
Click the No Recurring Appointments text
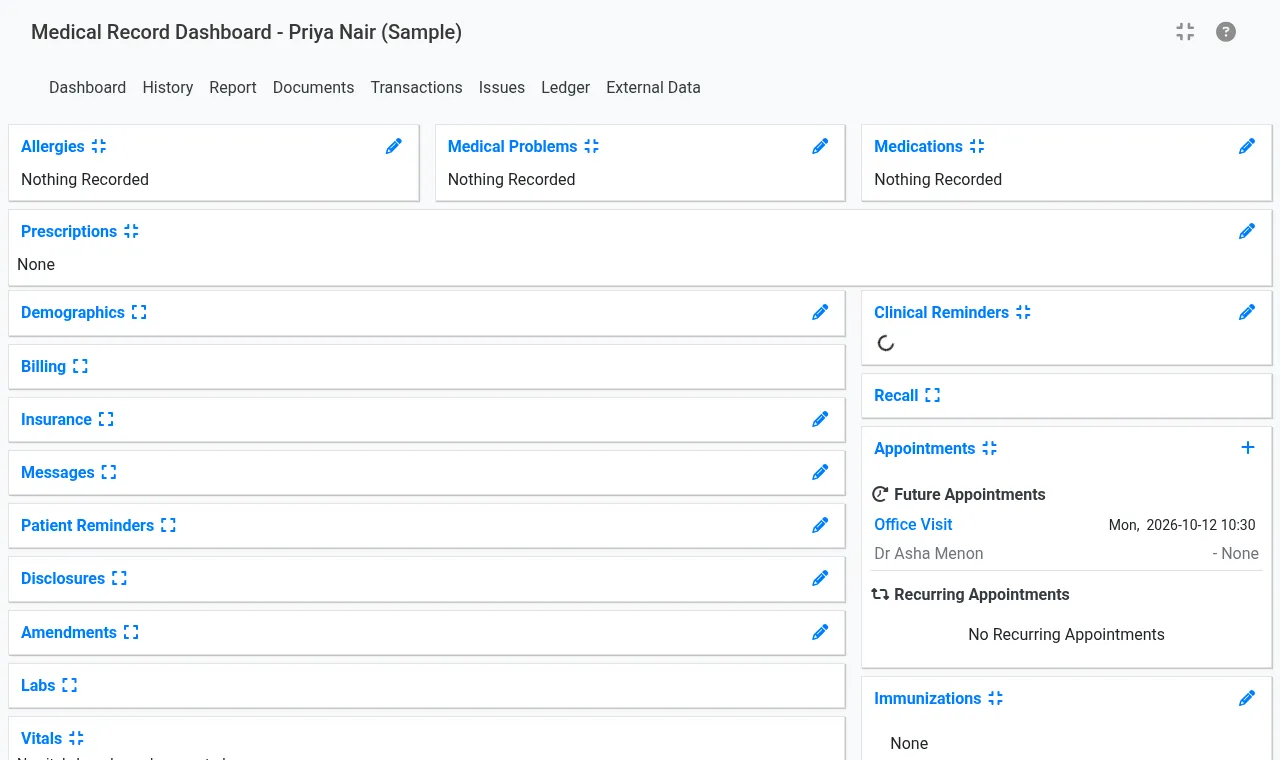point(1066,634)
